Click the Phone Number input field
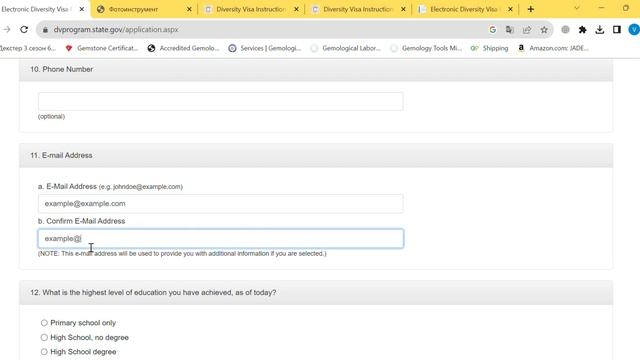The height and width of the screenshot is (360, 640). click(x=220, y=101)
